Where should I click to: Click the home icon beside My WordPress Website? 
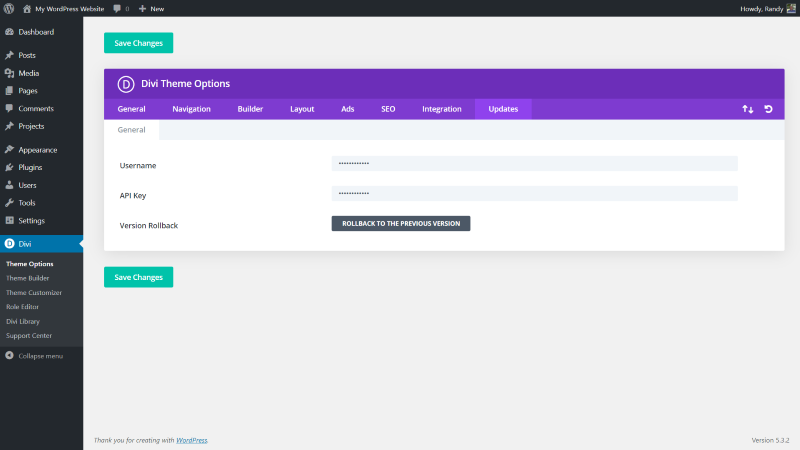[27, 9]
